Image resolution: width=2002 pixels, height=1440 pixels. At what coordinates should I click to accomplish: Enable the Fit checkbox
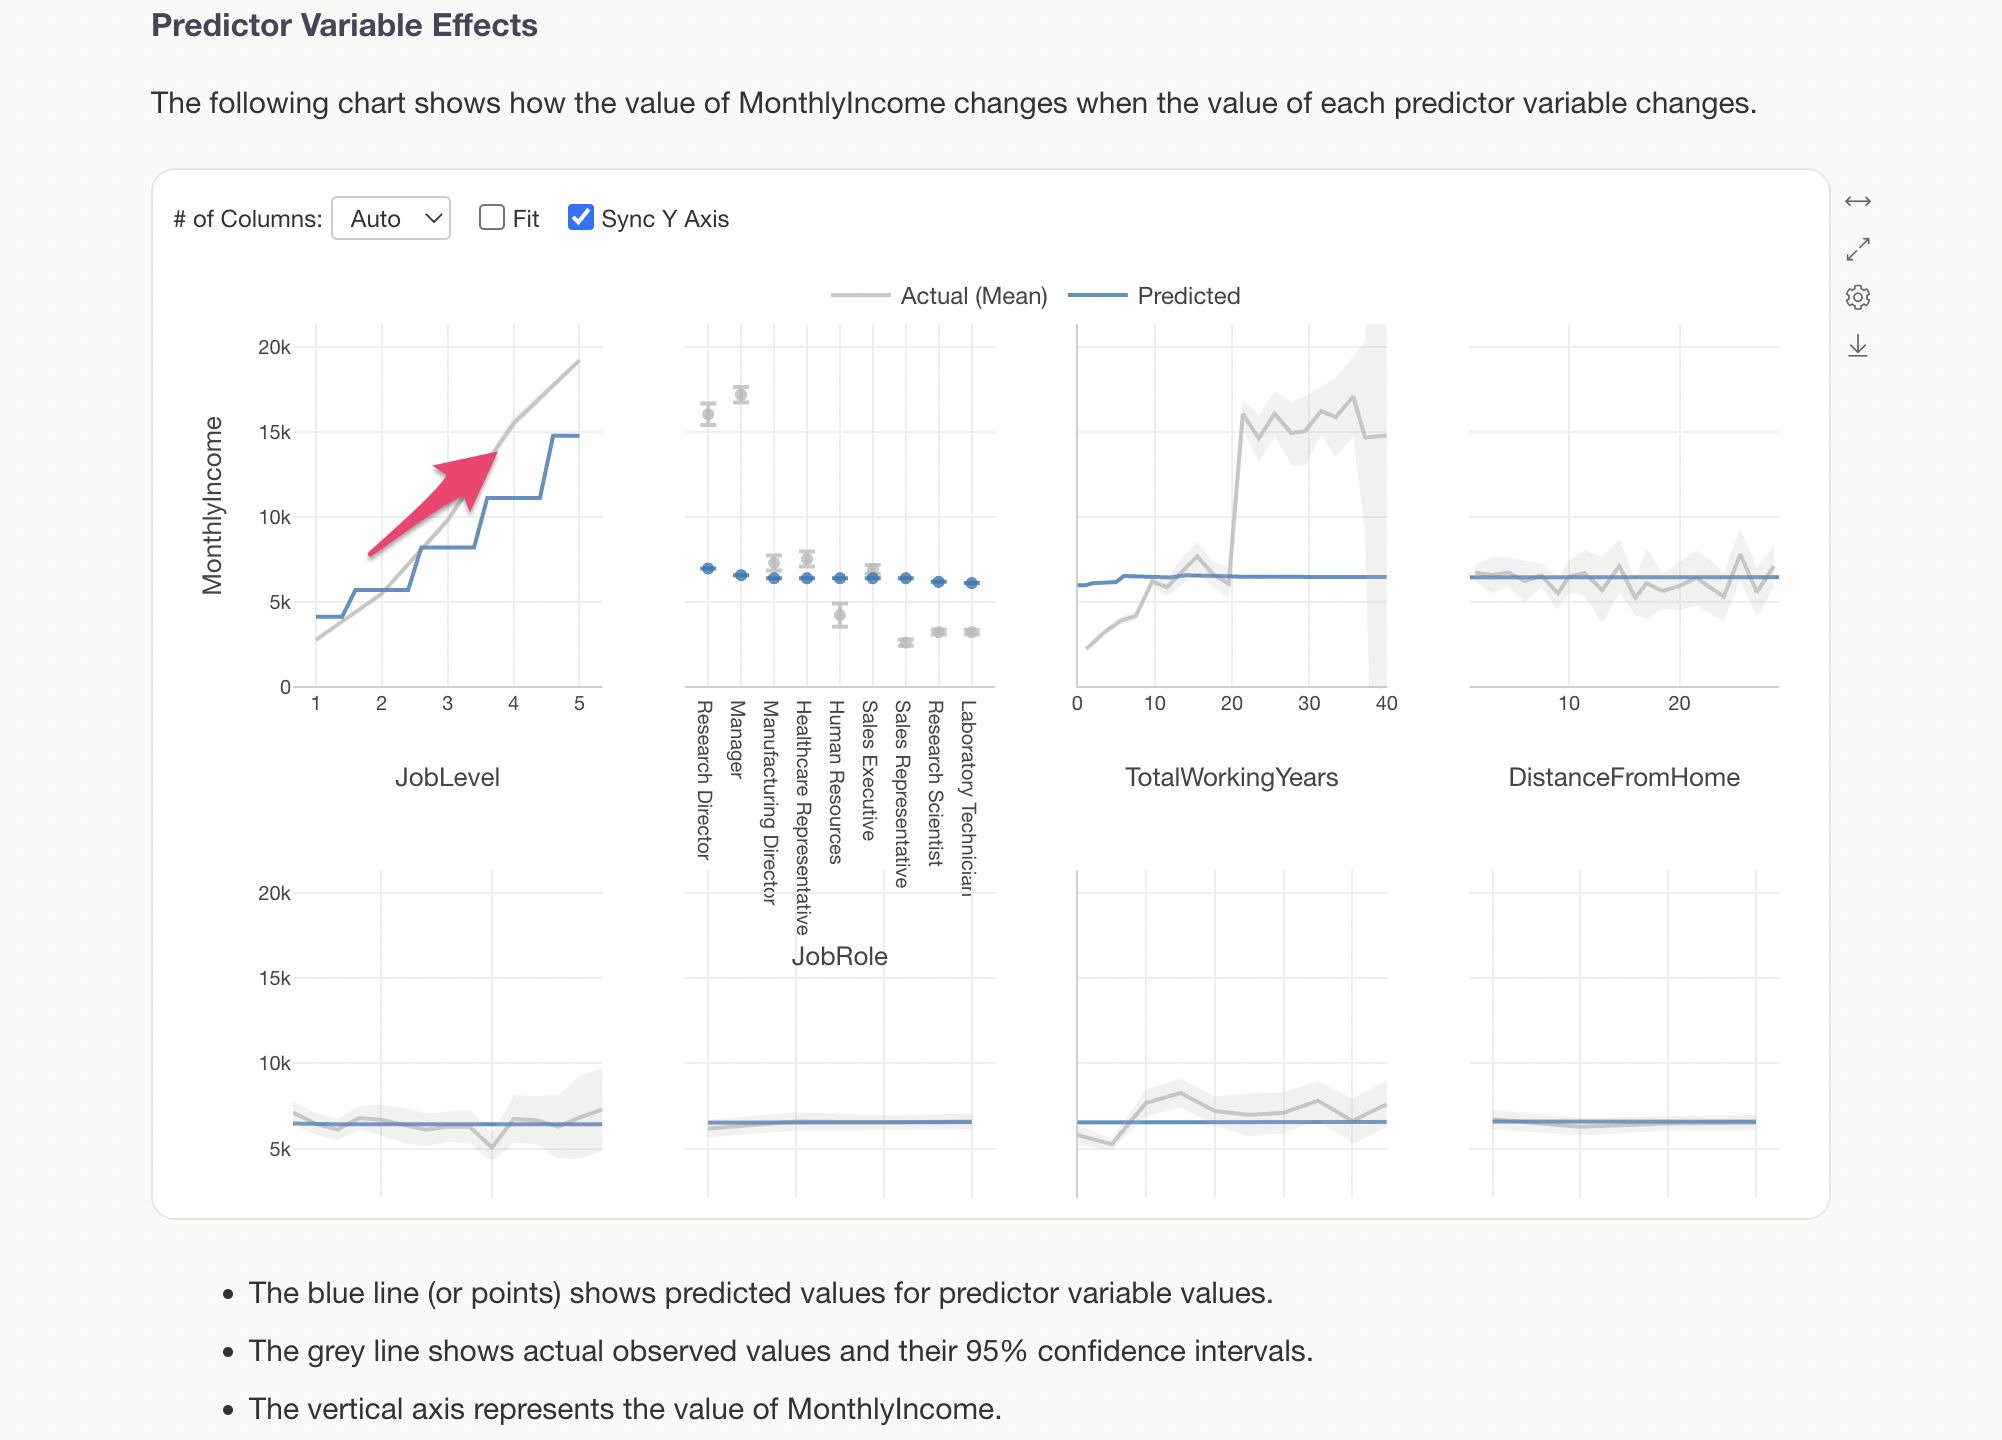tap(491, 218)
